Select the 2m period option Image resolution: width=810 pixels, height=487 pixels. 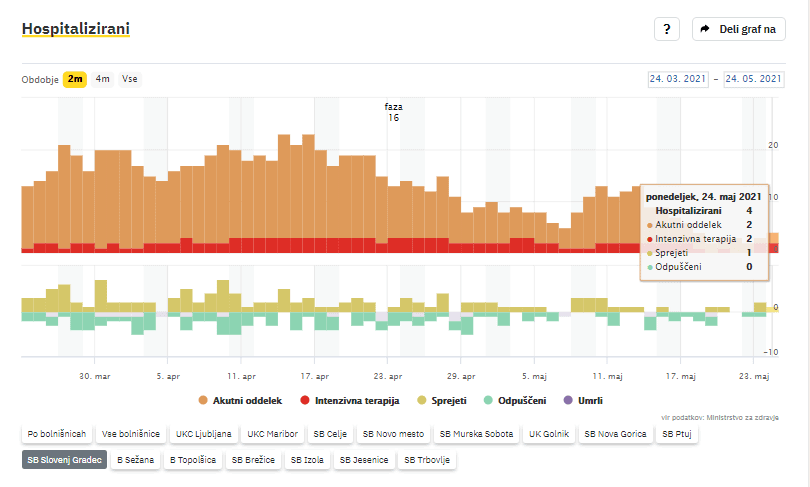point(75,79)
